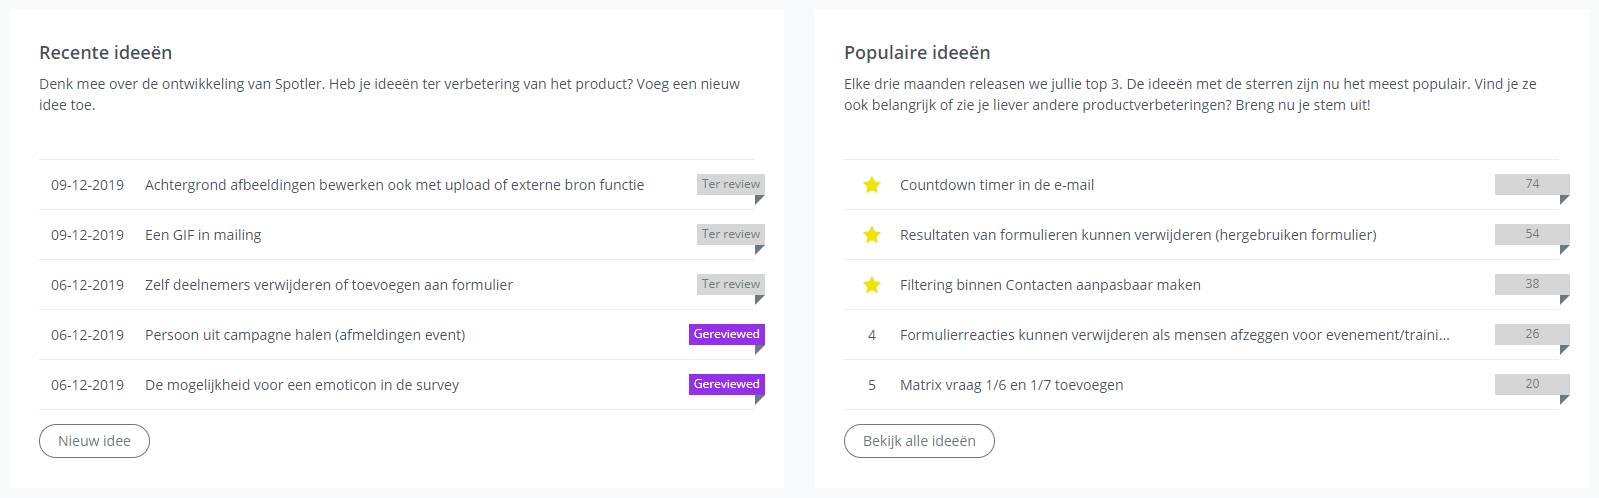Click the 54 votes badge
The height and width of the screenshot is (498, 1599).
pyautogui.click(x=1531, y=234)
